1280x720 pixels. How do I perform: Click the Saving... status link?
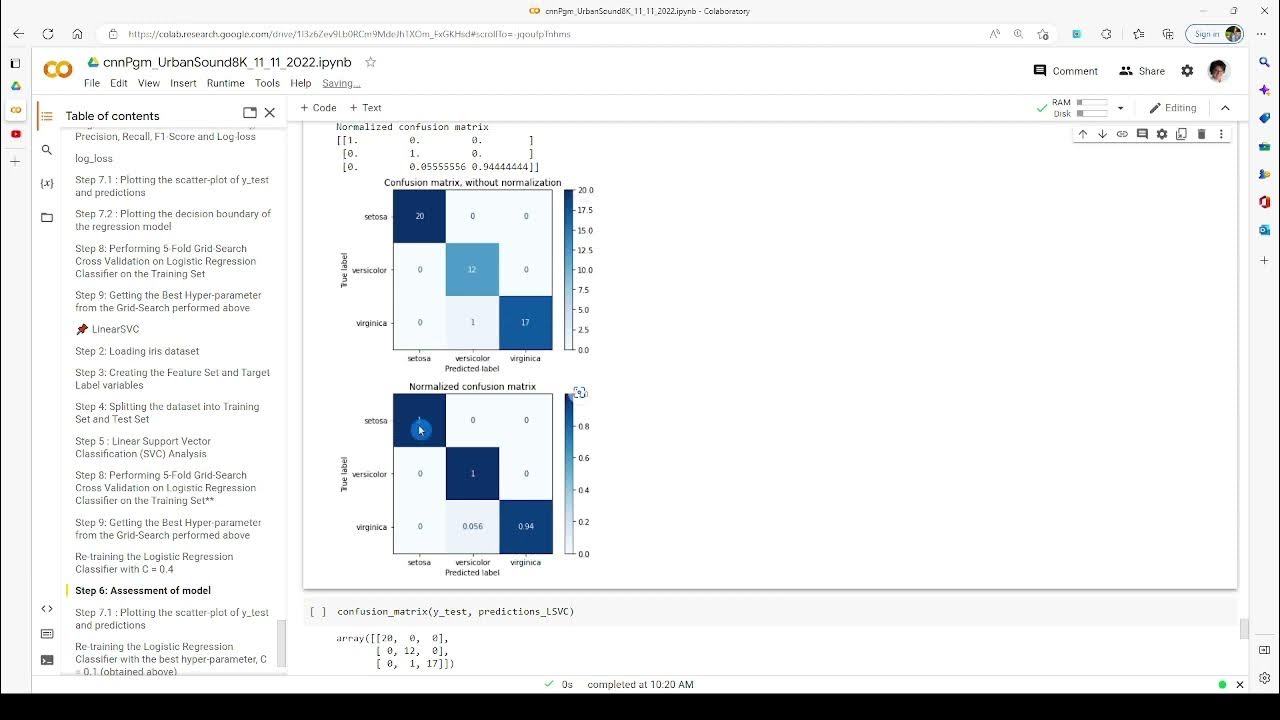coord(341,83)
